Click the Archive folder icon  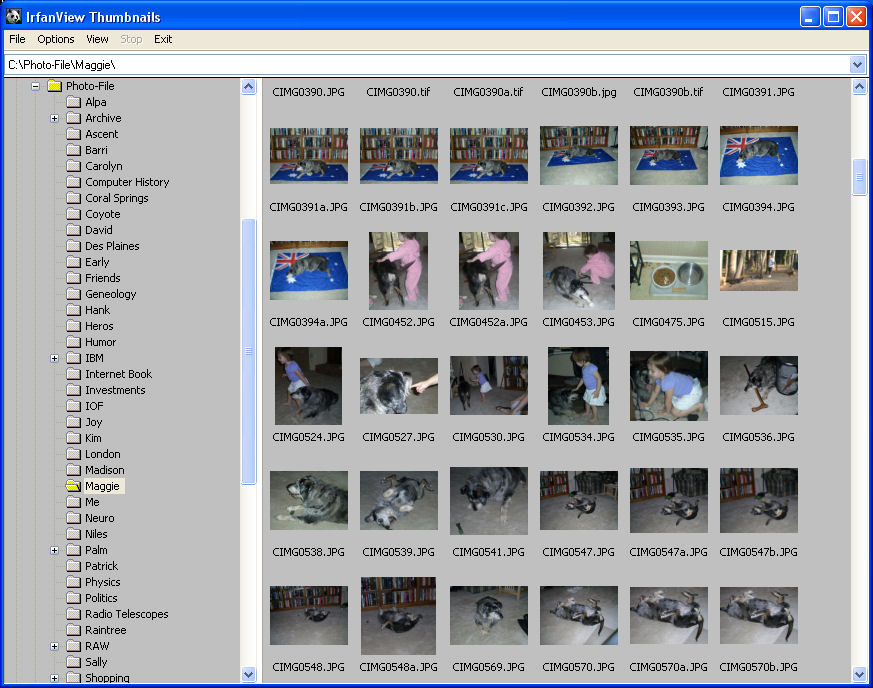73,118
